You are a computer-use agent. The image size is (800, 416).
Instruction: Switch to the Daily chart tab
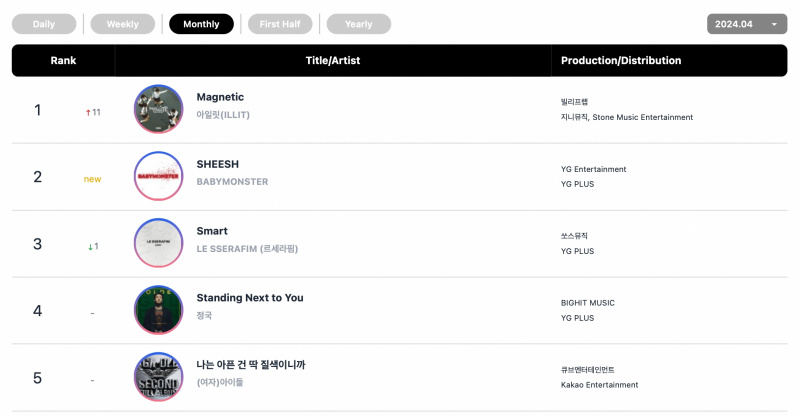(x=44, y=24)
